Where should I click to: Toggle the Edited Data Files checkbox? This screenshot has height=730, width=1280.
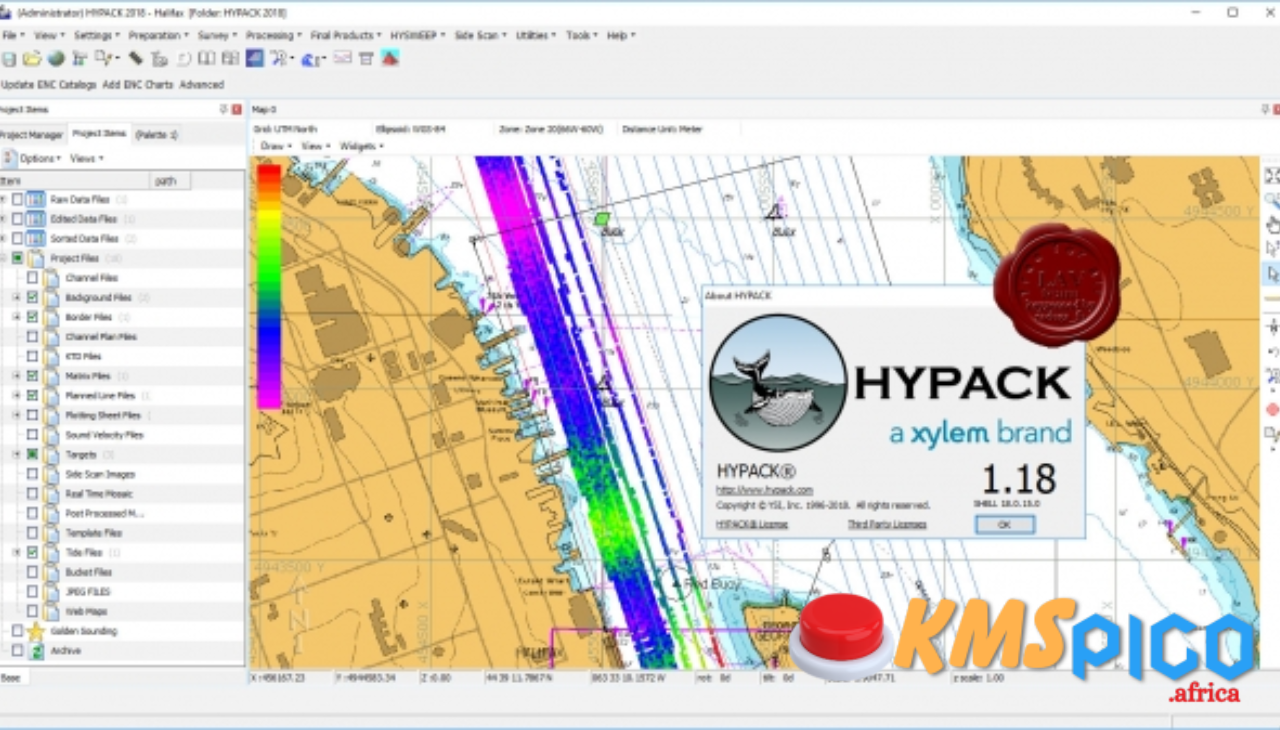[x=17, y=219]
